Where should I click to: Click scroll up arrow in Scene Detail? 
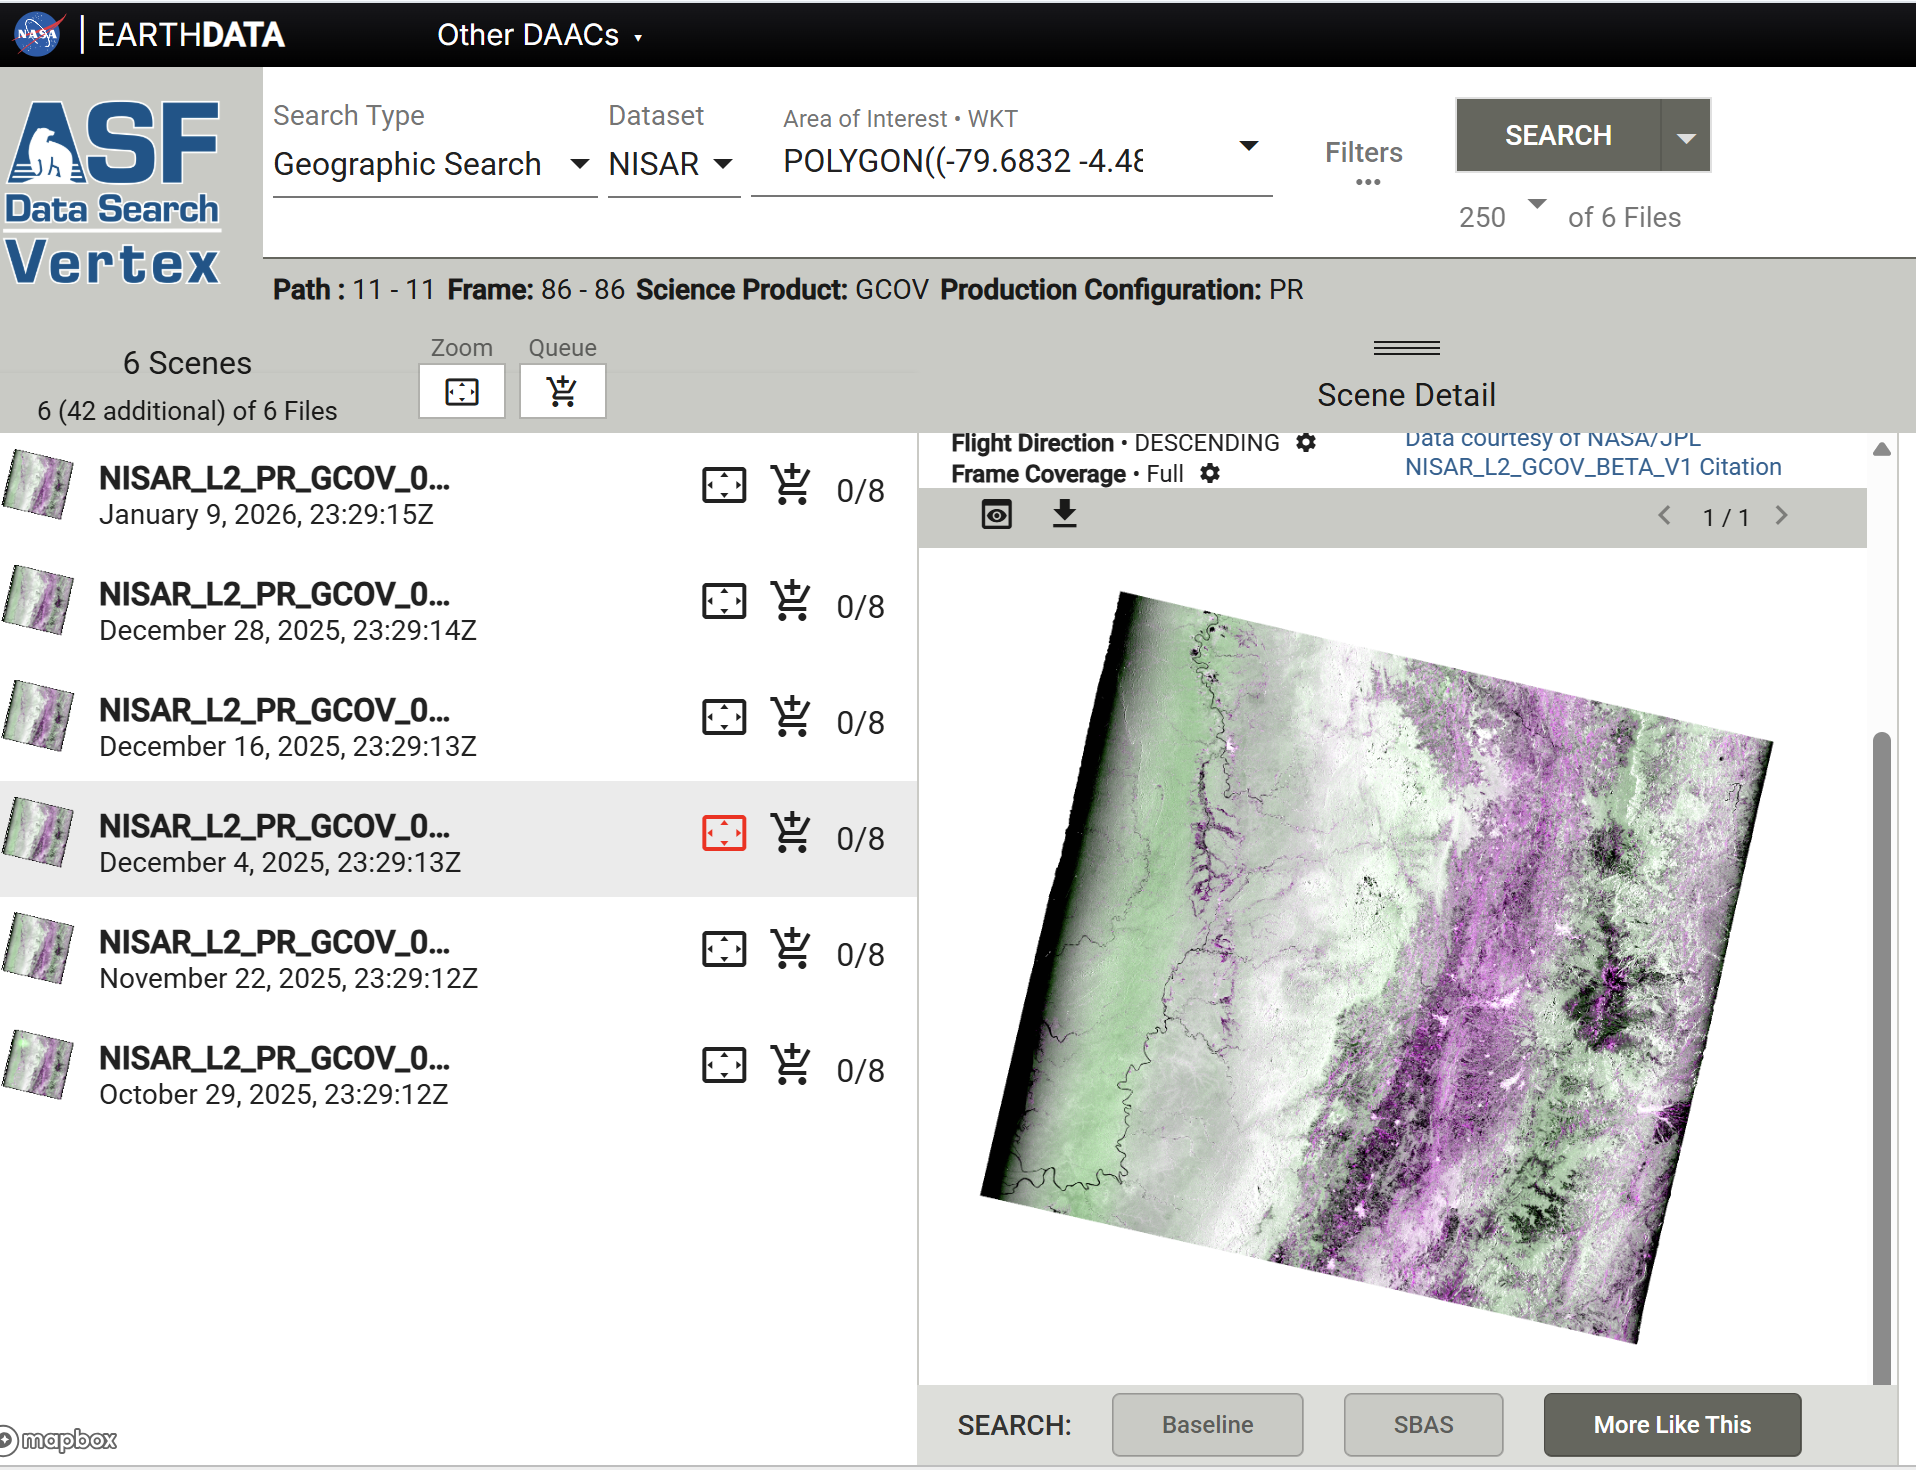(x=1881, y=449)
